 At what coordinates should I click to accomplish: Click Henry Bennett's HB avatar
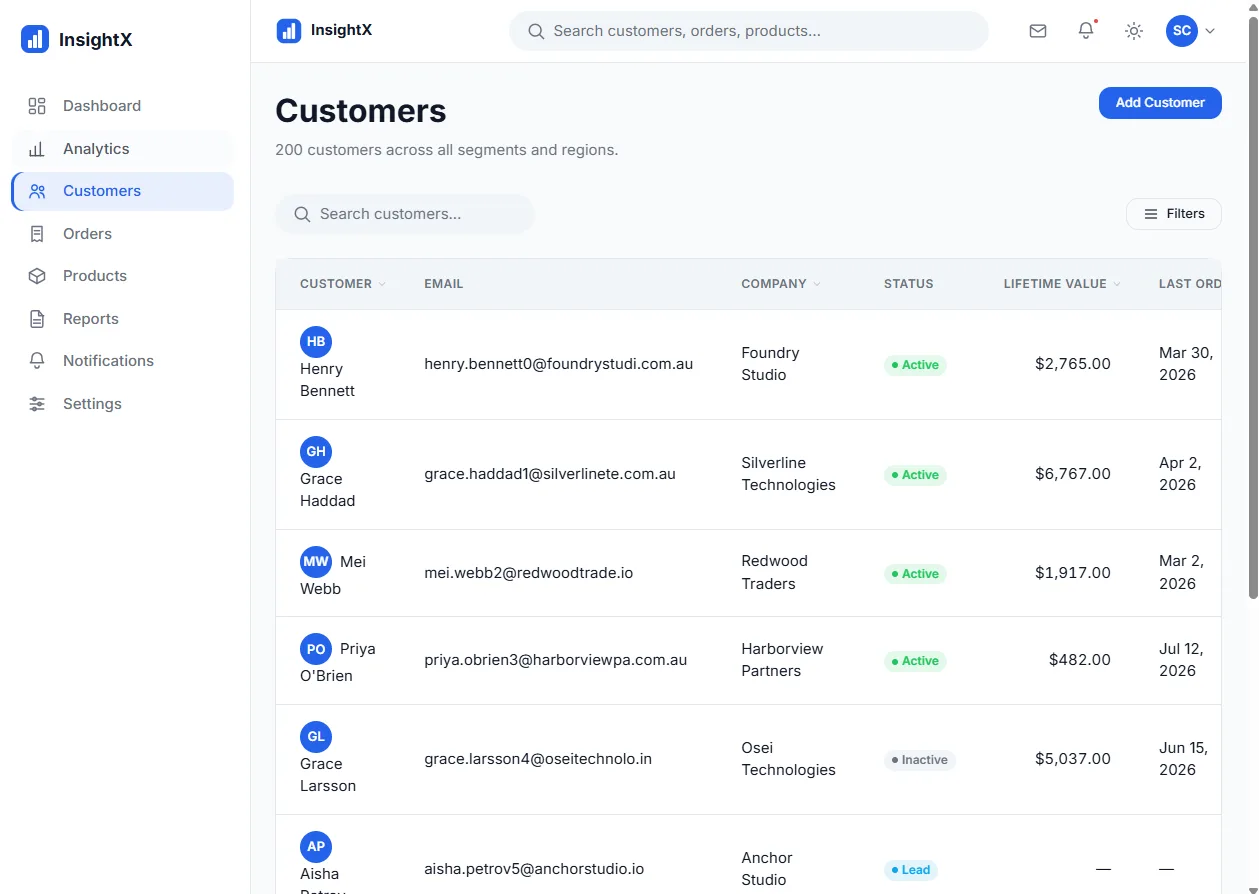[316, 342]
